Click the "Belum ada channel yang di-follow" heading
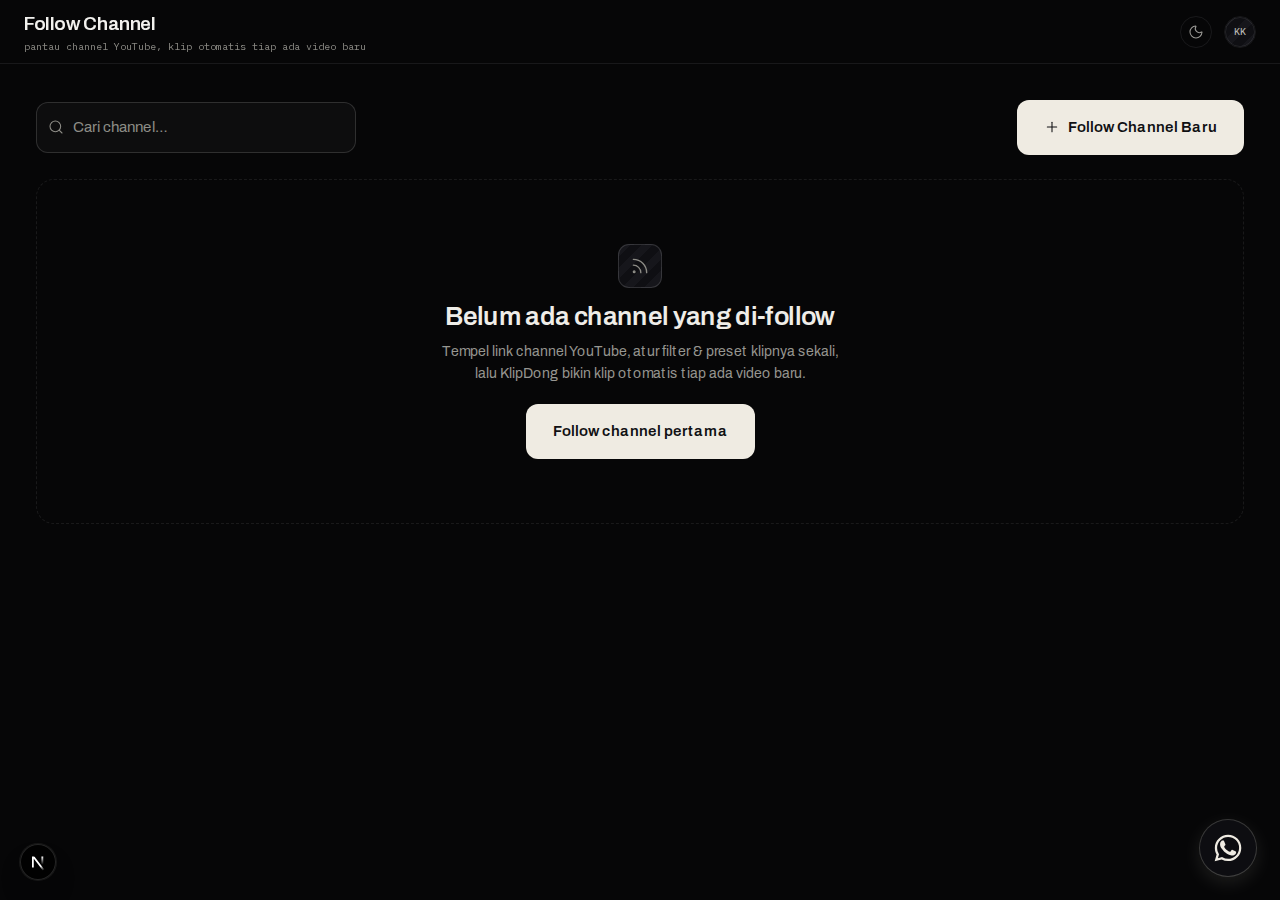1280x900 pixels. pos(640,316)
